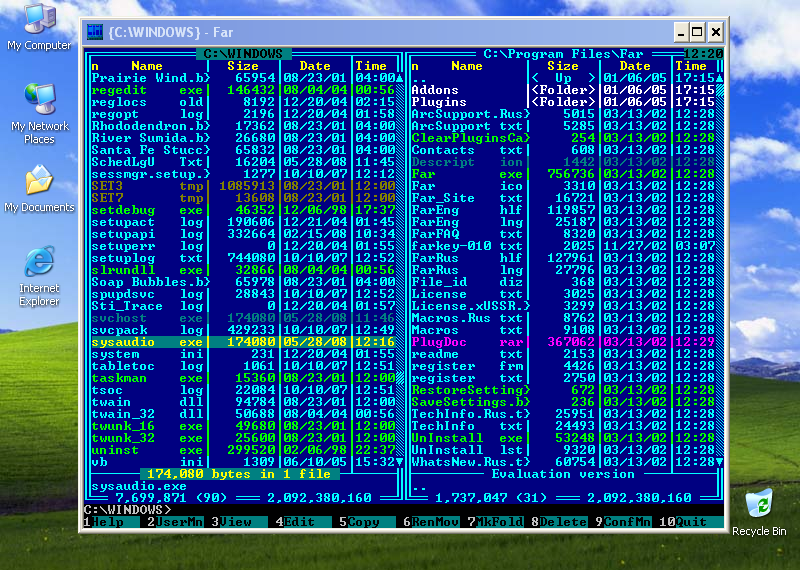
Task: Click the Name column header in left panel
Action: [146, 66]
